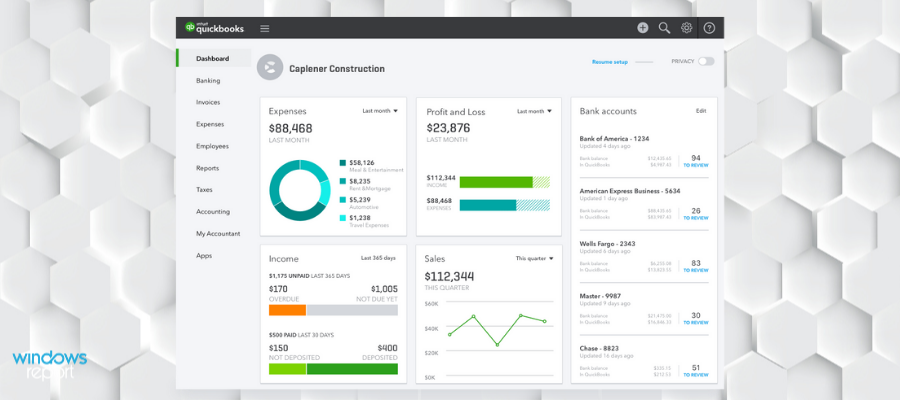This screenshot has width=900, height=400.
Task: Click the $1,005 not due yet amount
Action: pos(384,289)
